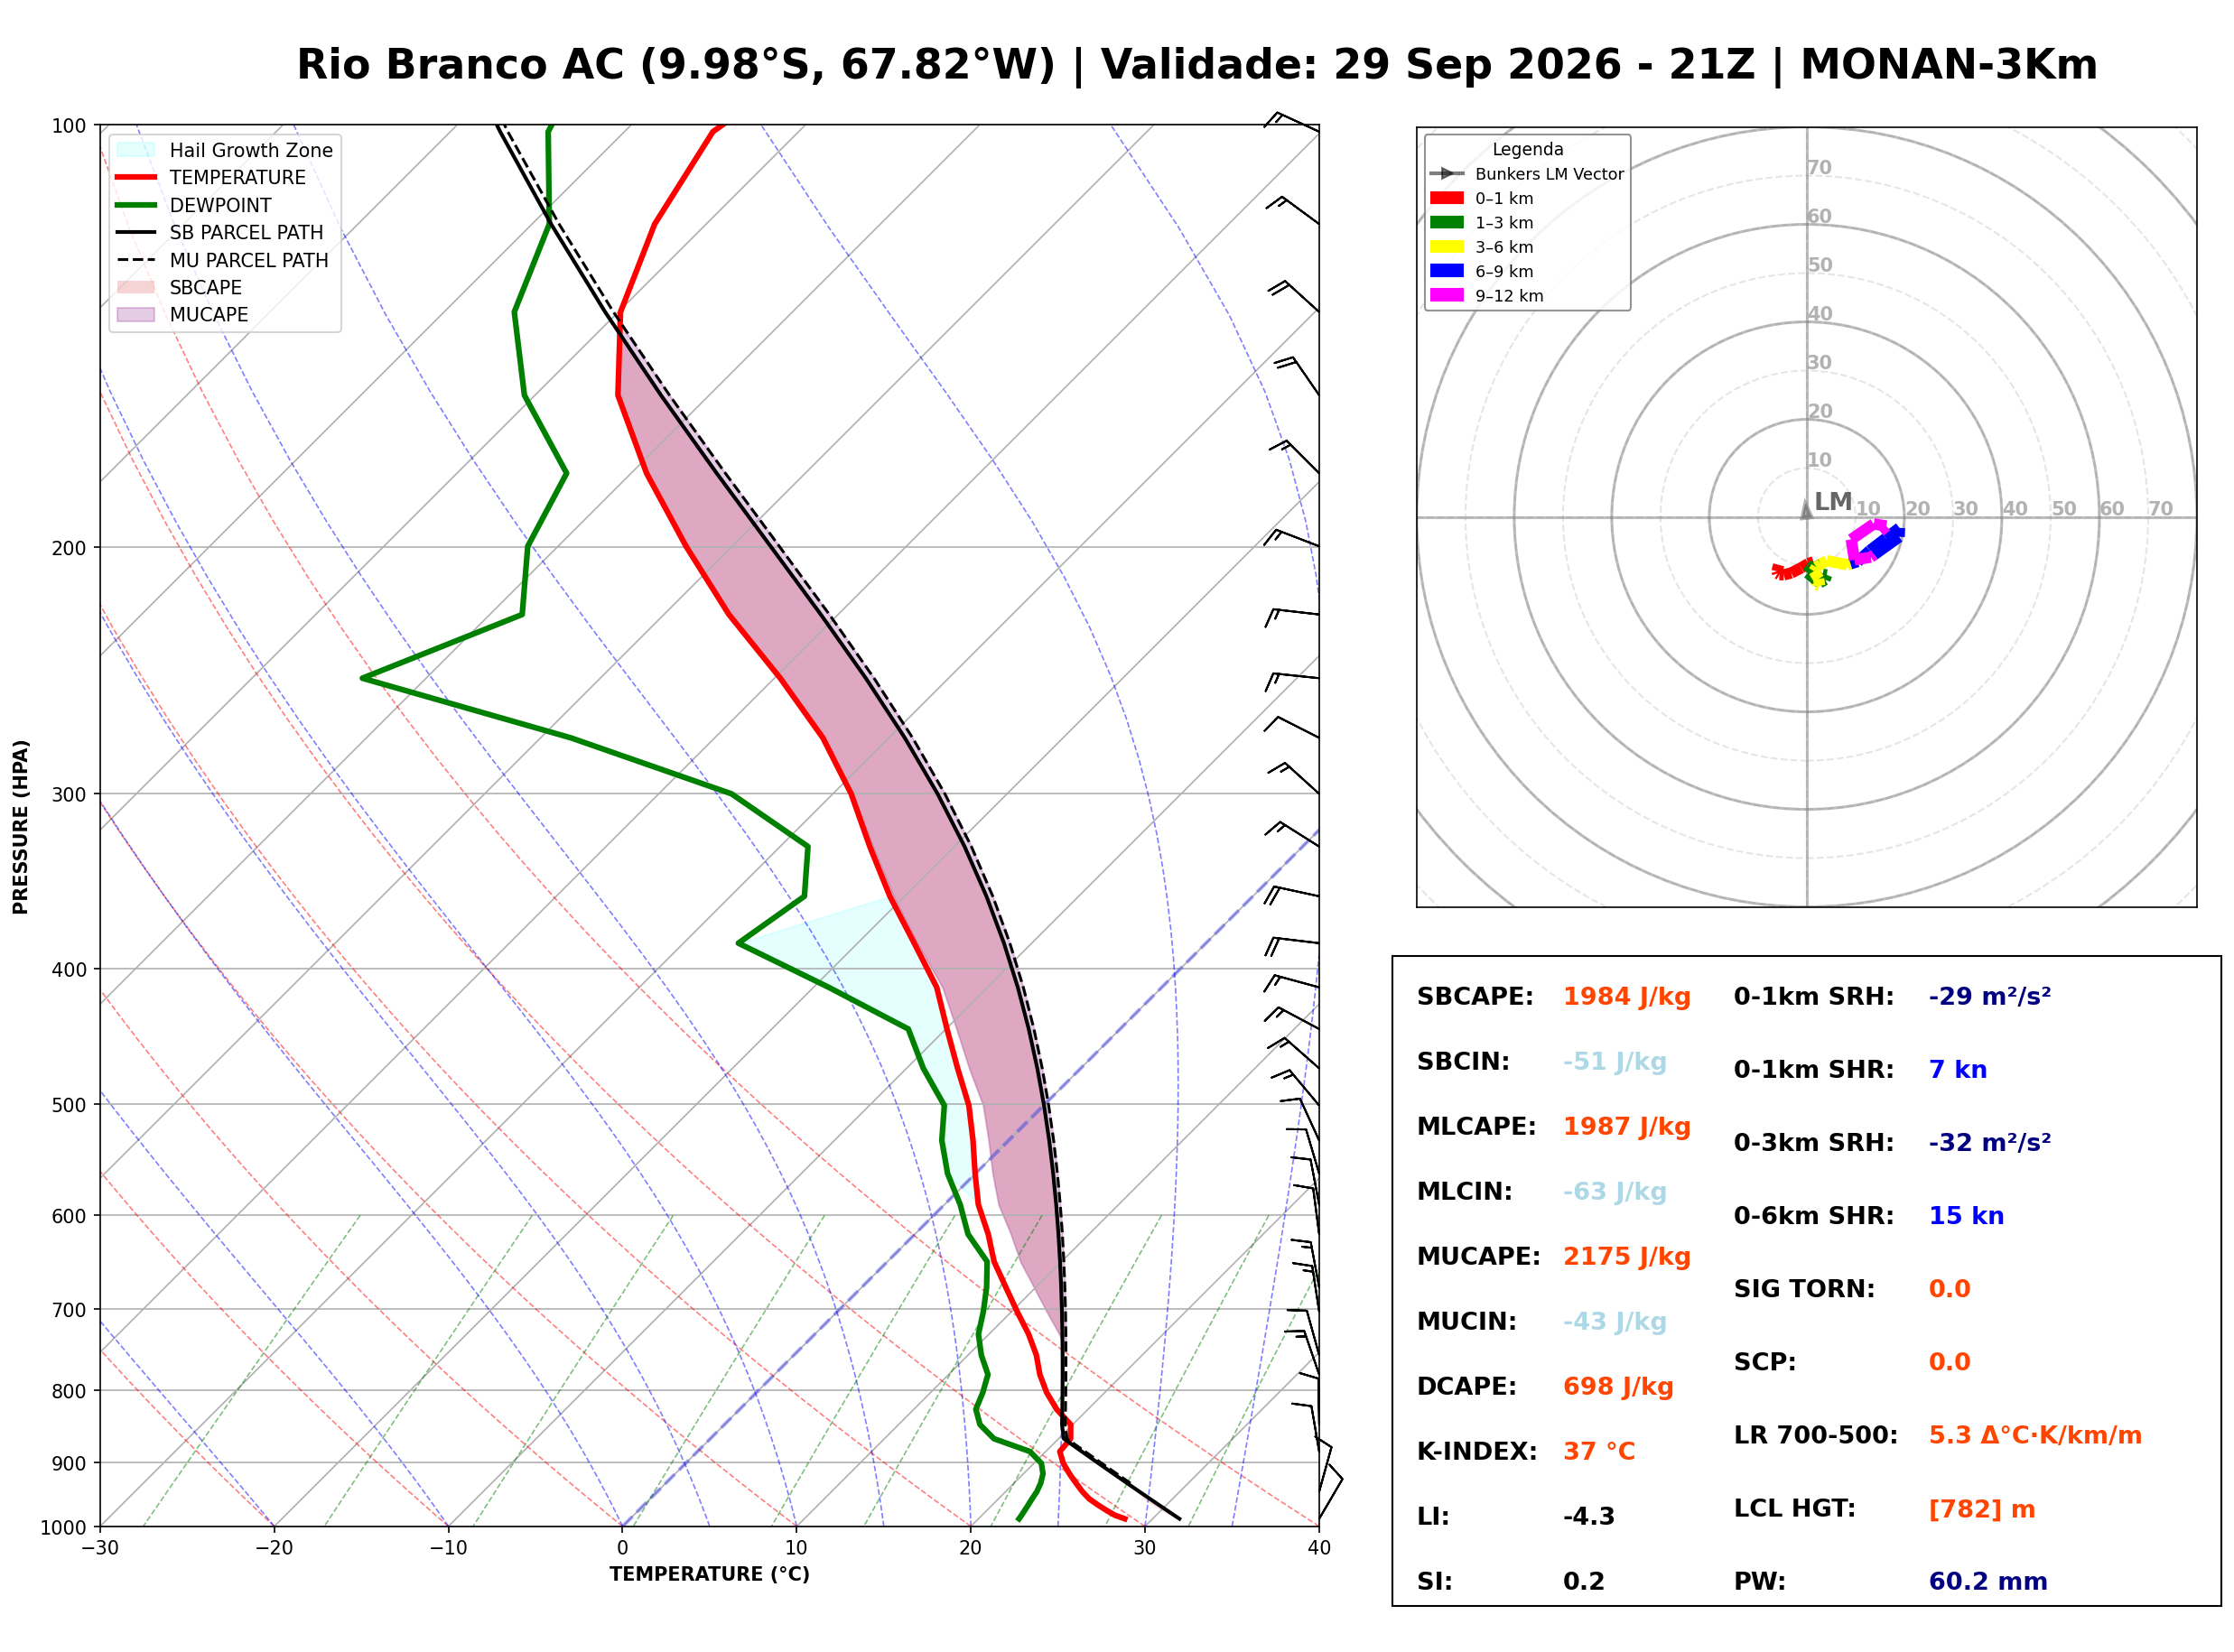
Task: Click the 500 pressure axis label
Action: pyautogui.click(x=70, y=1105)
